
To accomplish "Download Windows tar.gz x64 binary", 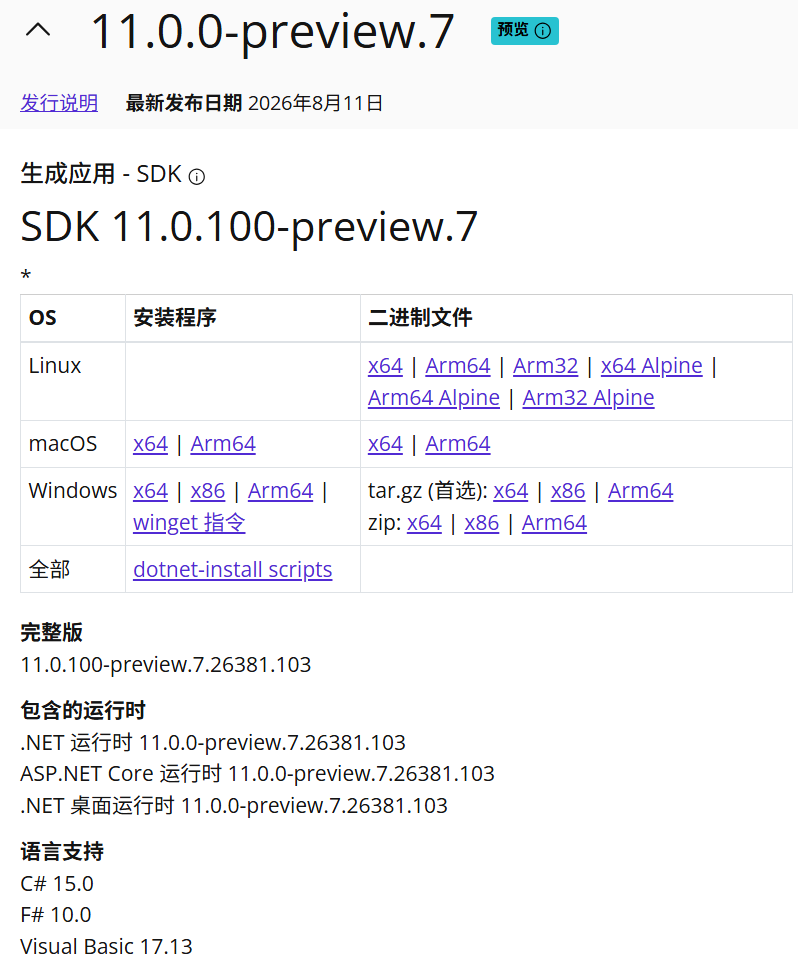I will 511,491.
